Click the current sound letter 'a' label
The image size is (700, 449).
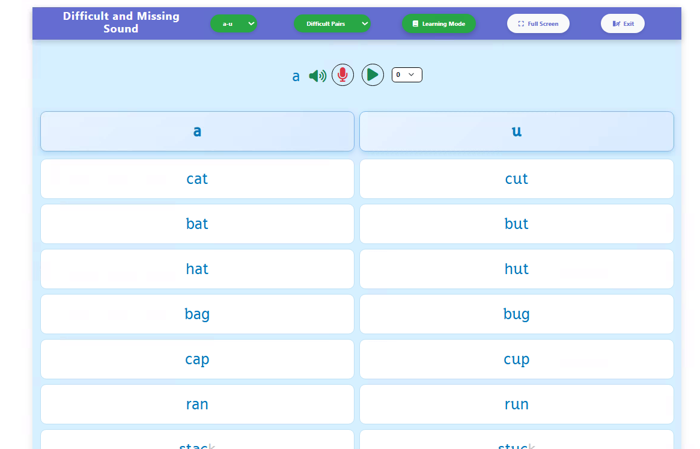296,76
